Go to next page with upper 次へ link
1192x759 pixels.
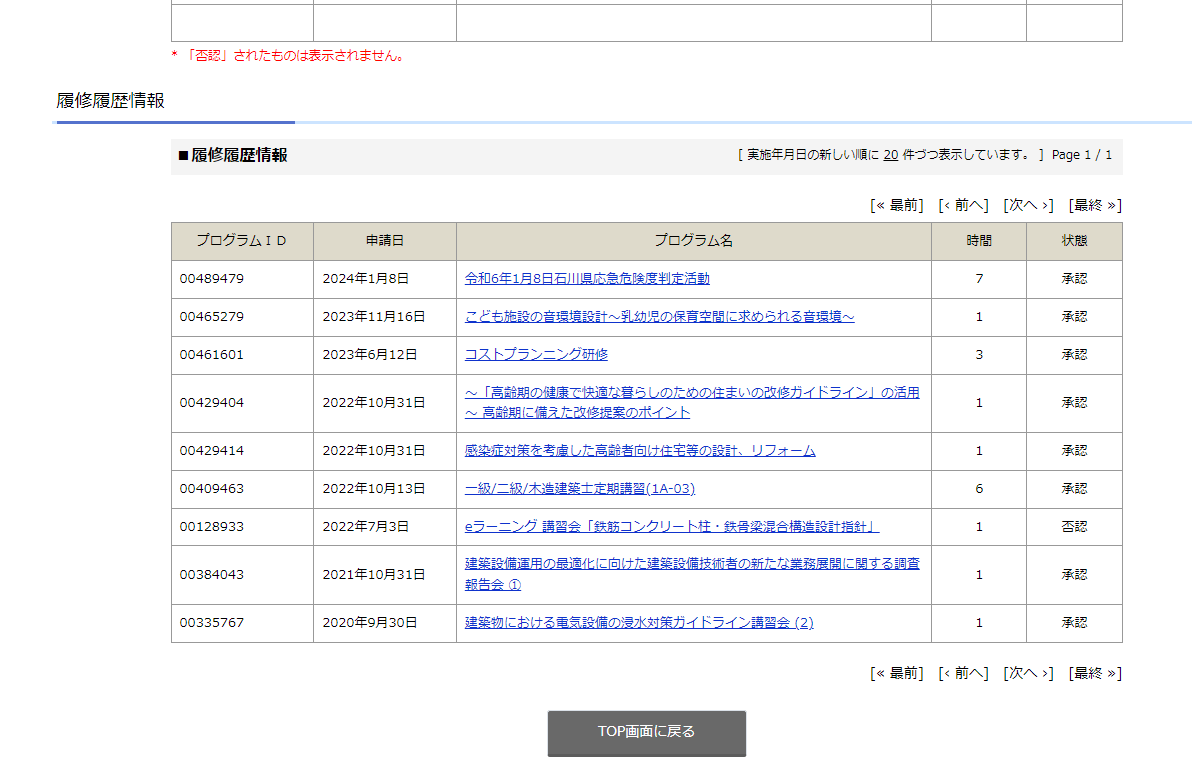pos(1029,205)
